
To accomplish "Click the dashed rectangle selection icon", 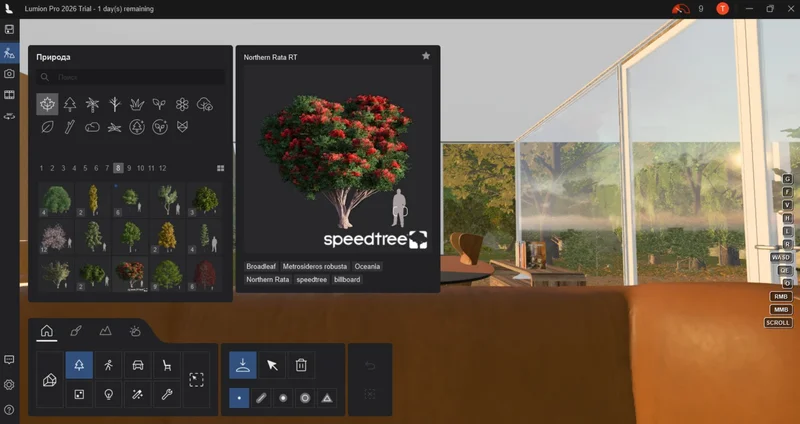I will (196, 380).
